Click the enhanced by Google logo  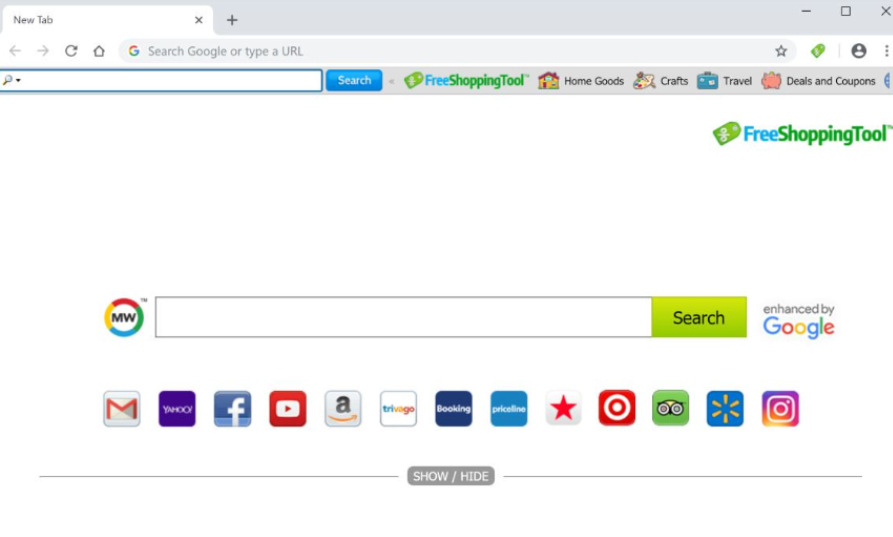pos(798,321)
